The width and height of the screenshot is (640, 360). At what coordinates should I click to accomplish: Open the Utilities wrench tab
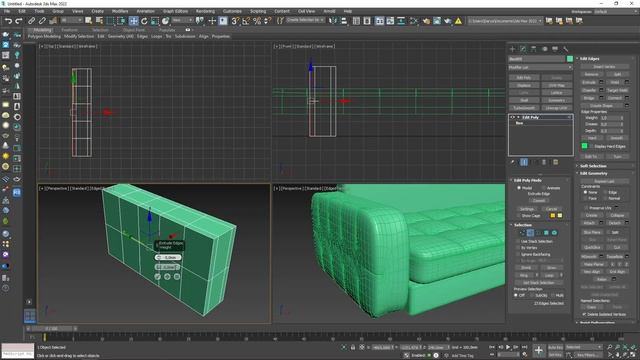click(x=566, y=49)
